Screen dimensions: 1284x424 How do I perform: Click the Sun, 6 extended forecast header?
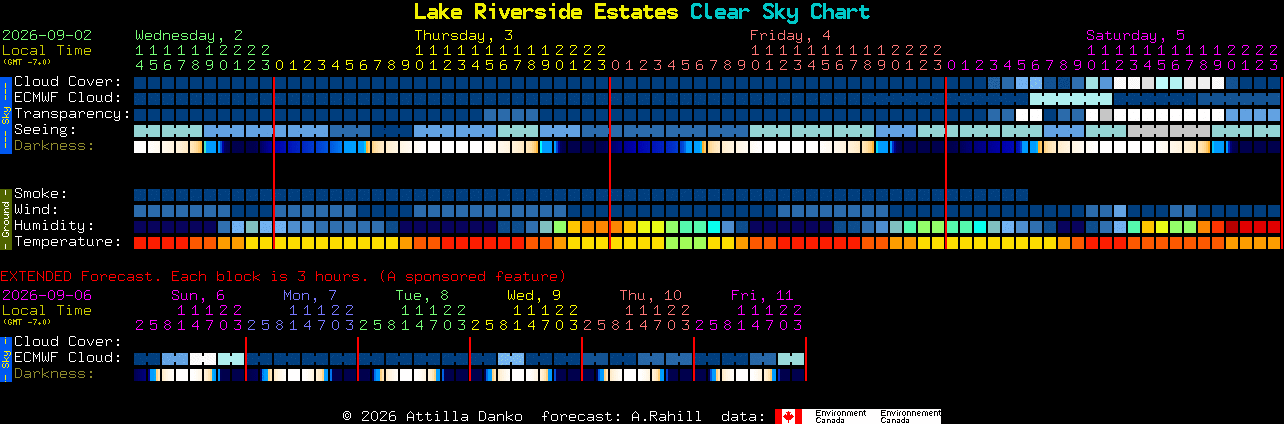[x=198, y=295]
